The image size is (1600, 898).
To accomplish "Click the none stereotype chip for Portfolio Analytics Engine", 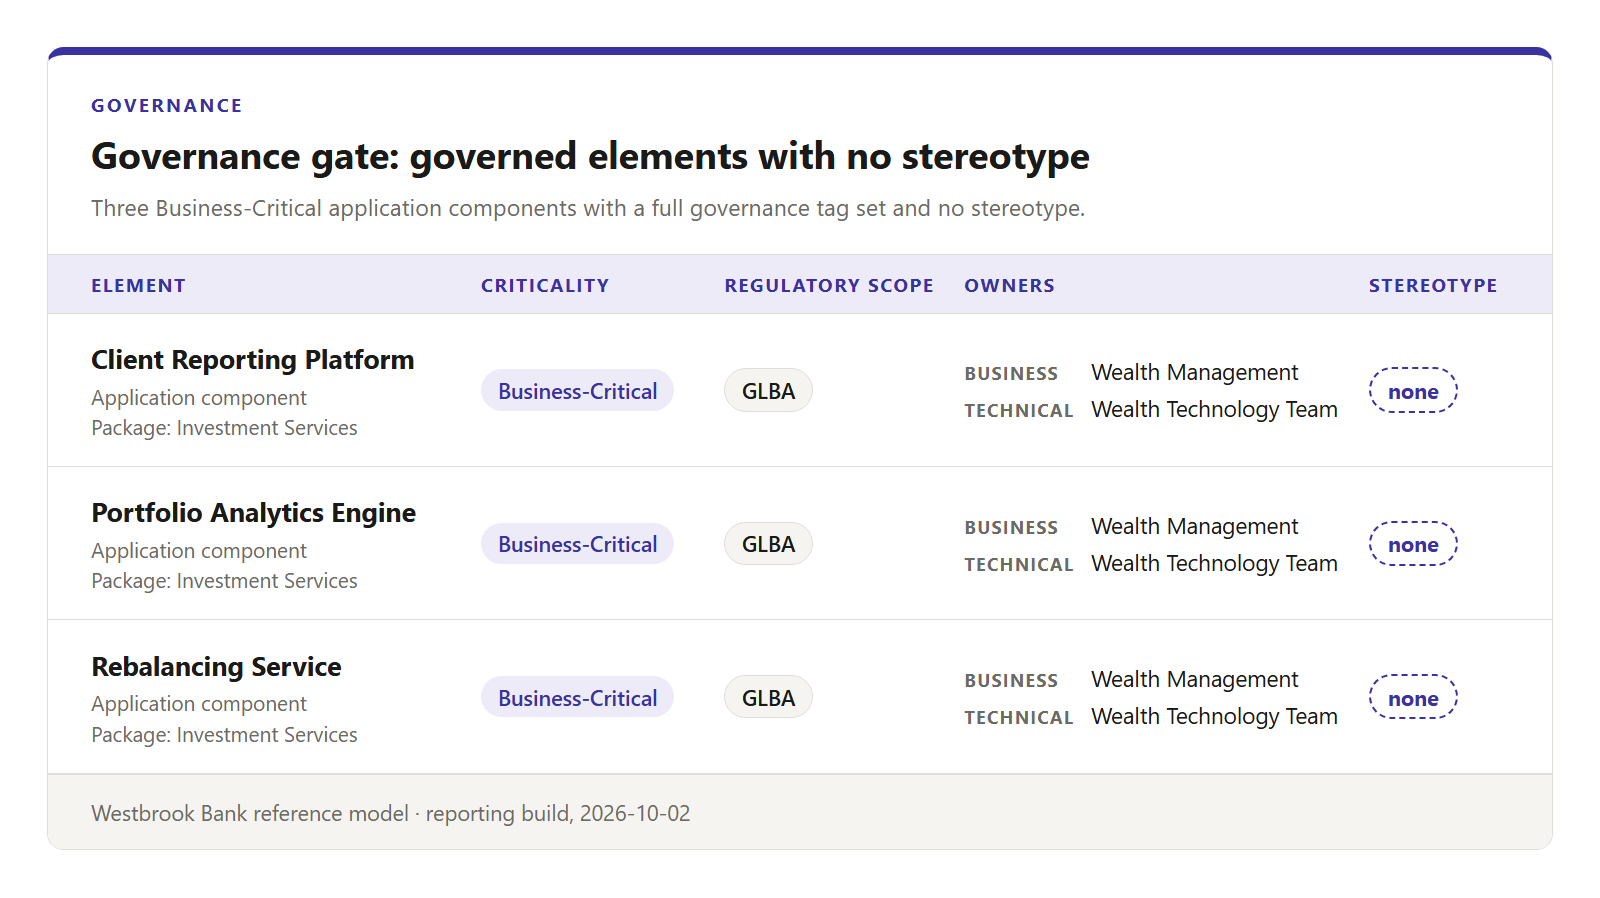I will [x=1413, y=544].
